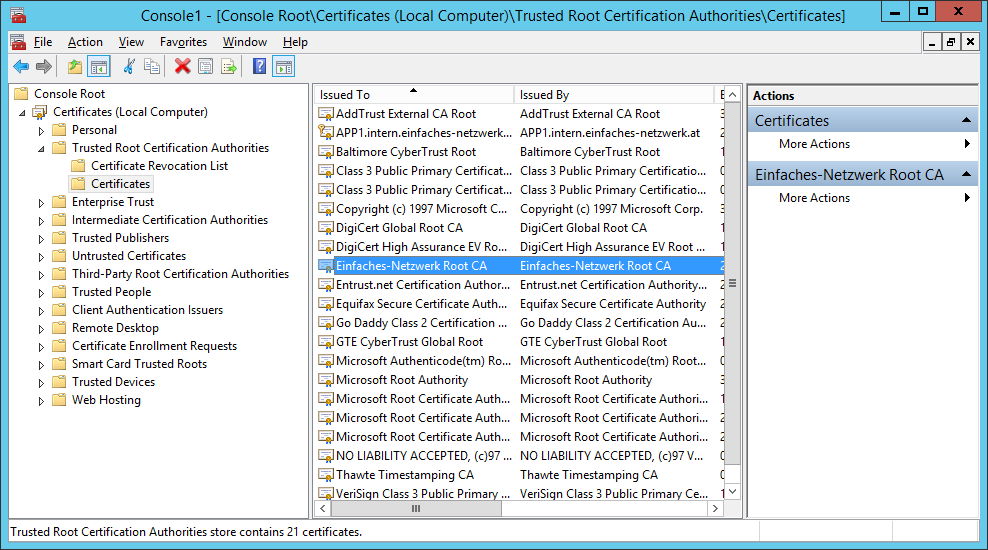Click the Cut scissors icon
988x550 pixels.
(129, 67)
